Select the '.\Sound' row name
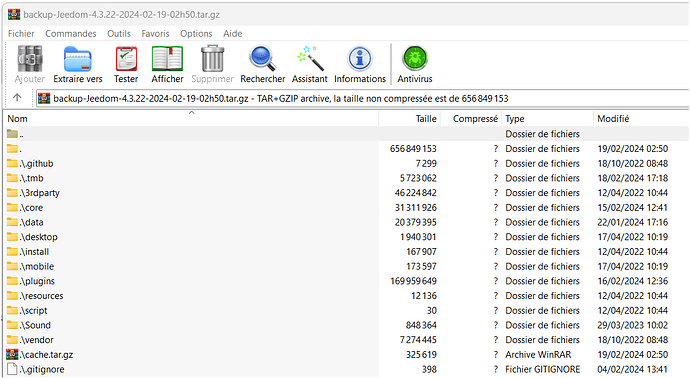 (x=35, y=325)
